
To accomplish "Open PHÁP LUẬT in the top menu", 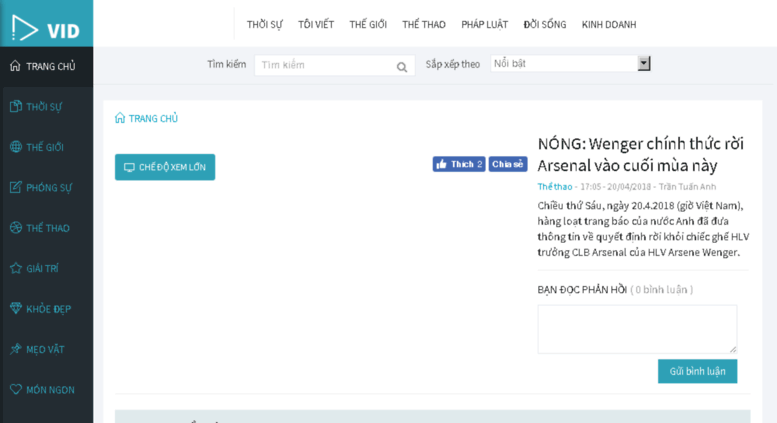I will [x=484, y=25].
